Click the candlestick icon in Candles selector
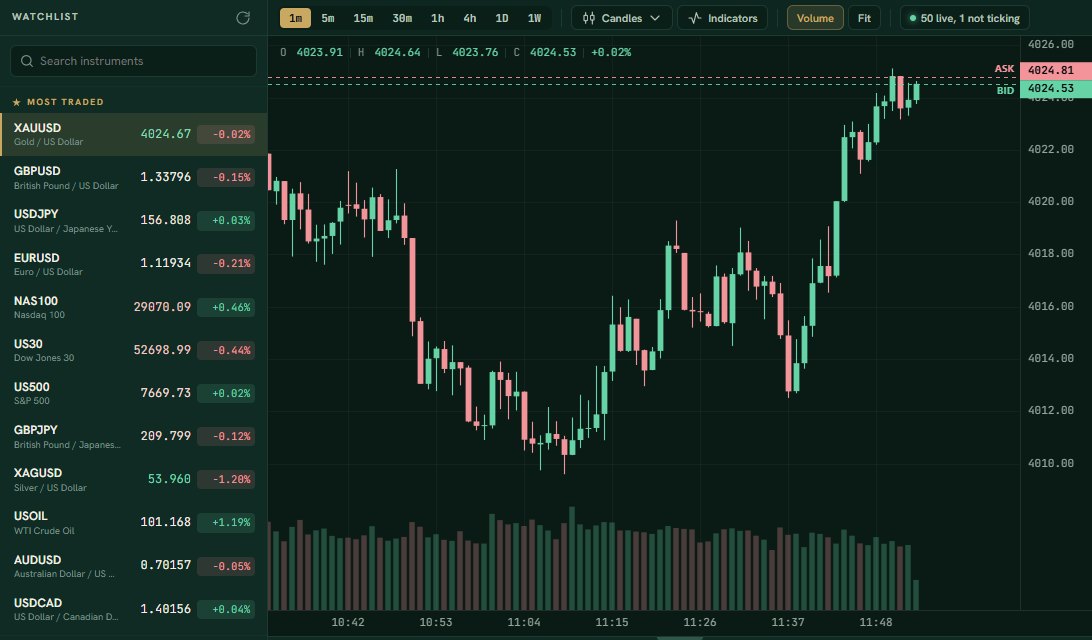 click(x=588, y=18)
